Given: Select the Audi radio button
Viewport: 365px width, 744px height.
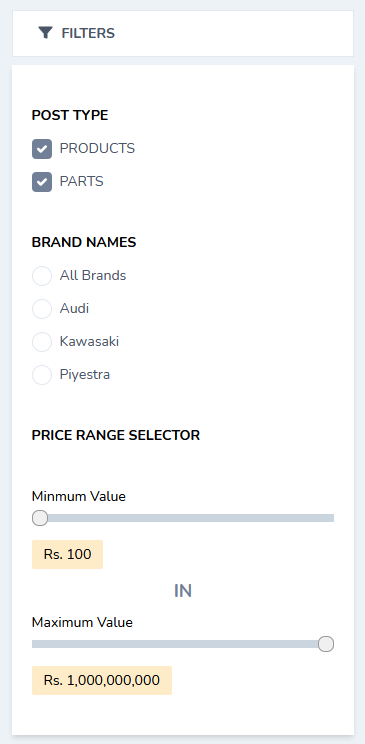Looking at the screenshot, I should click(x=42, y=309).
